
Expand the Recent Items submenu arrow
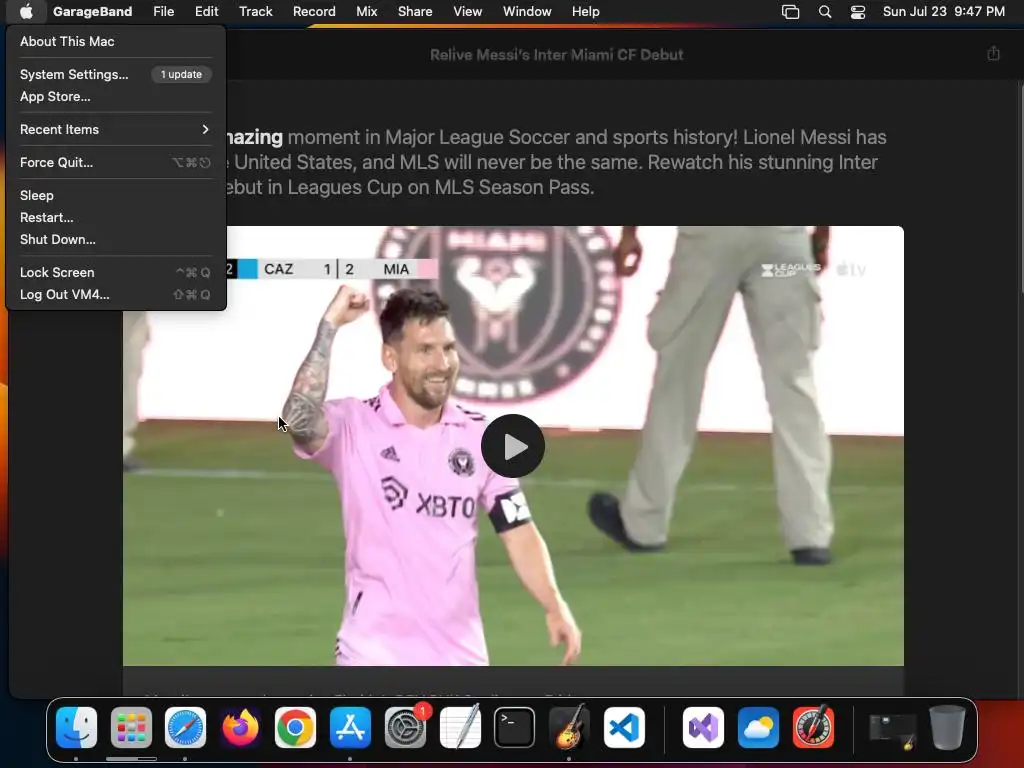[205, 129]
